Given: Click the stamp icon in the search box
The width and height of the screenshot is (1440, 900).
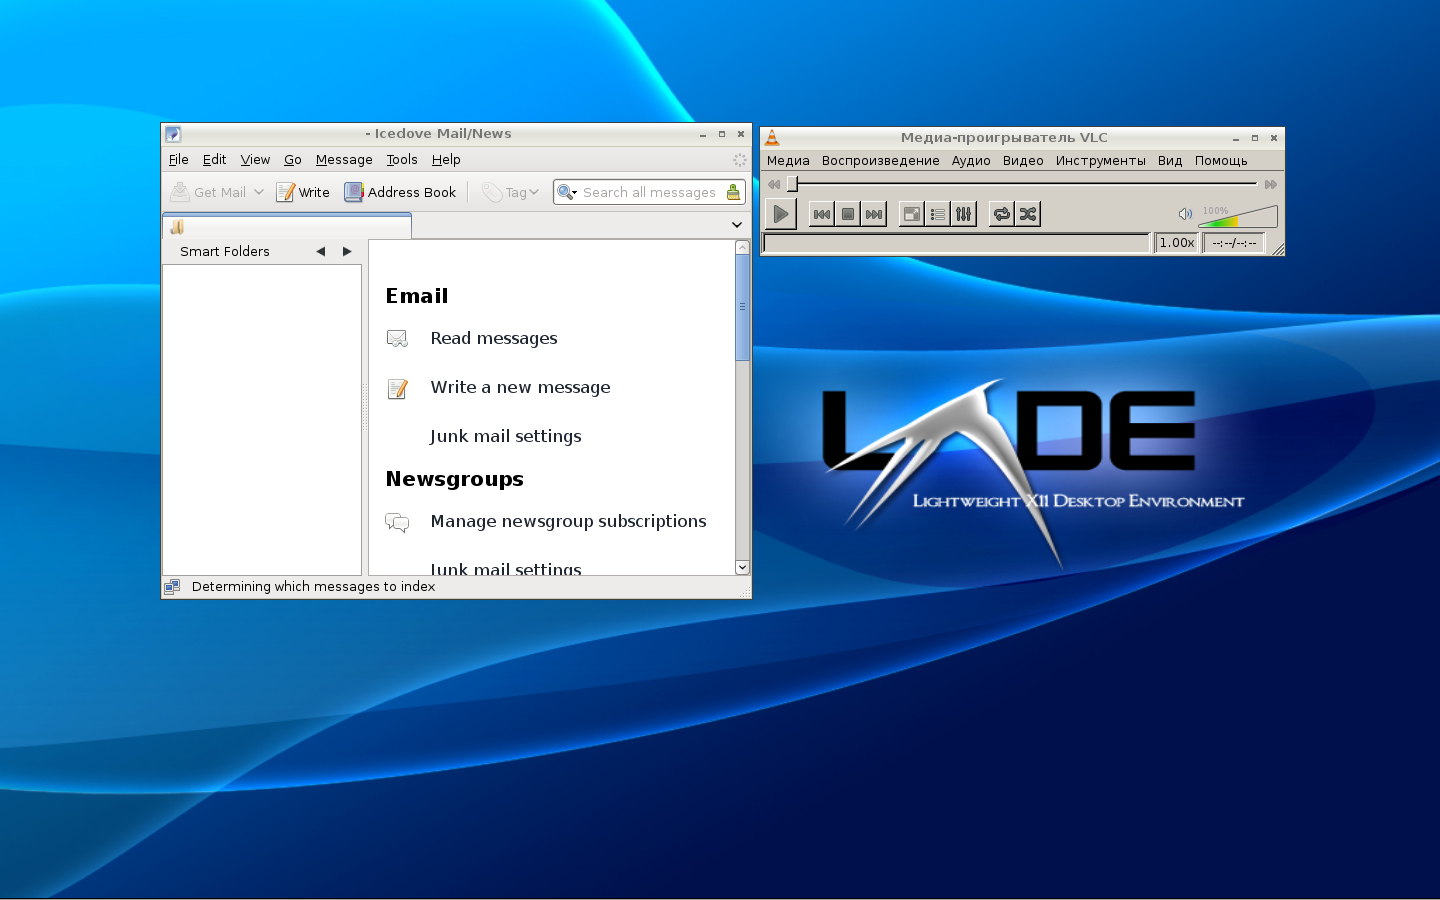Looking at the screenshot, I should point(733,192).
